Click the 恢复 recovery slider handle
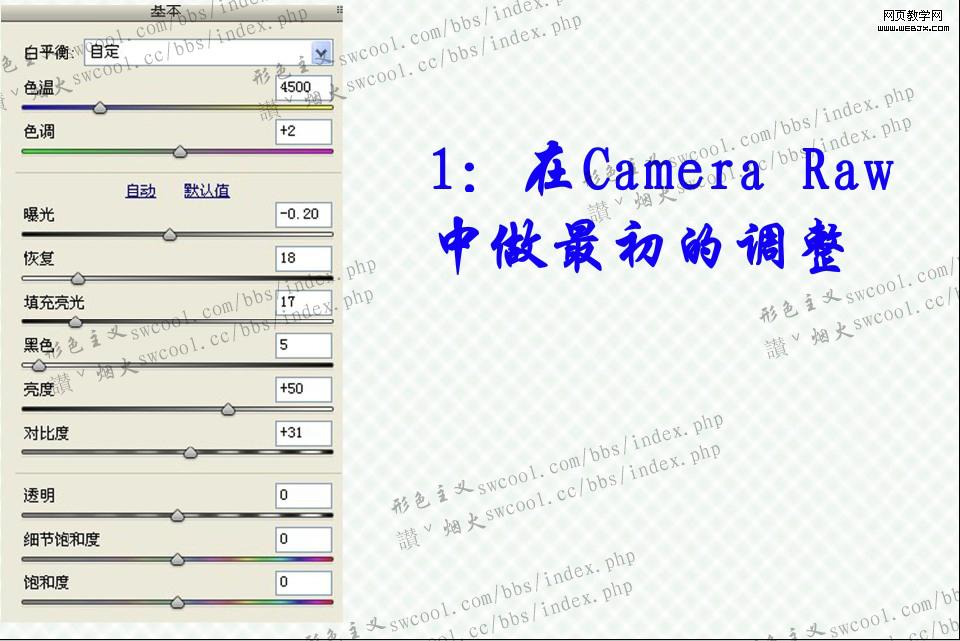 [78, 279]
